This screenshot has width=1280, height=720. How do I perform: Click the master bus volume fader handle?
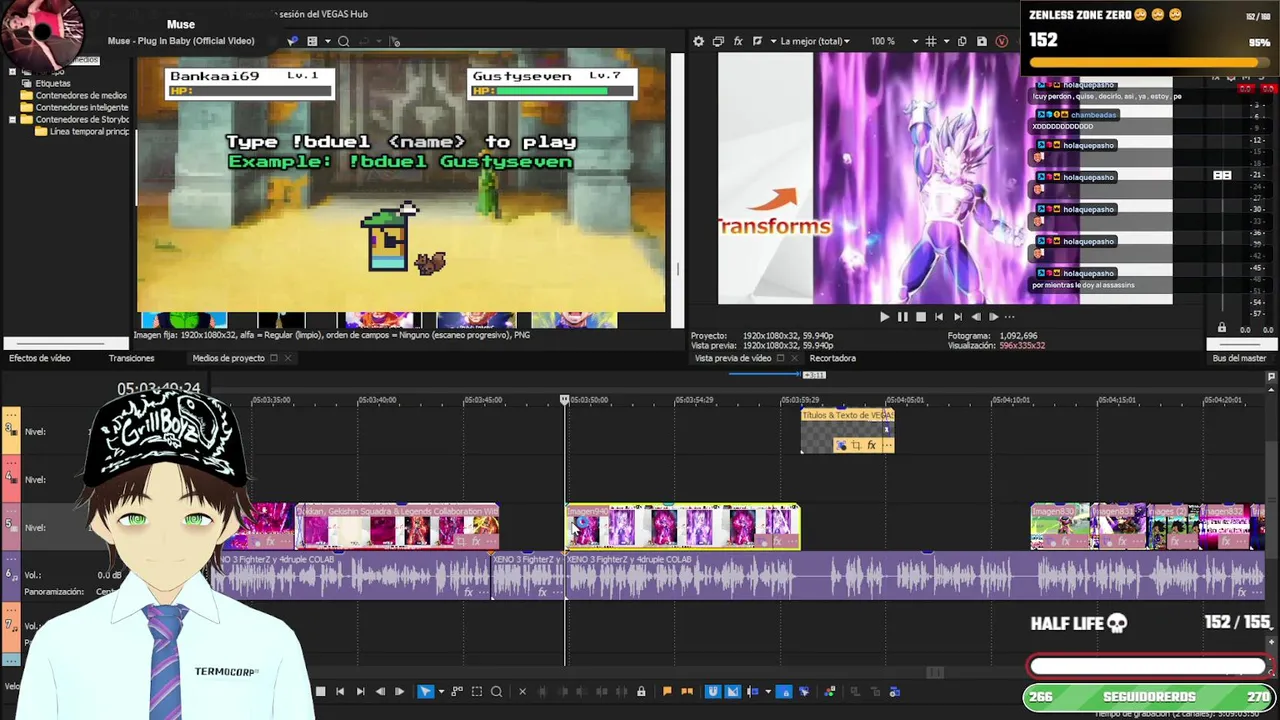point(1222,175)
